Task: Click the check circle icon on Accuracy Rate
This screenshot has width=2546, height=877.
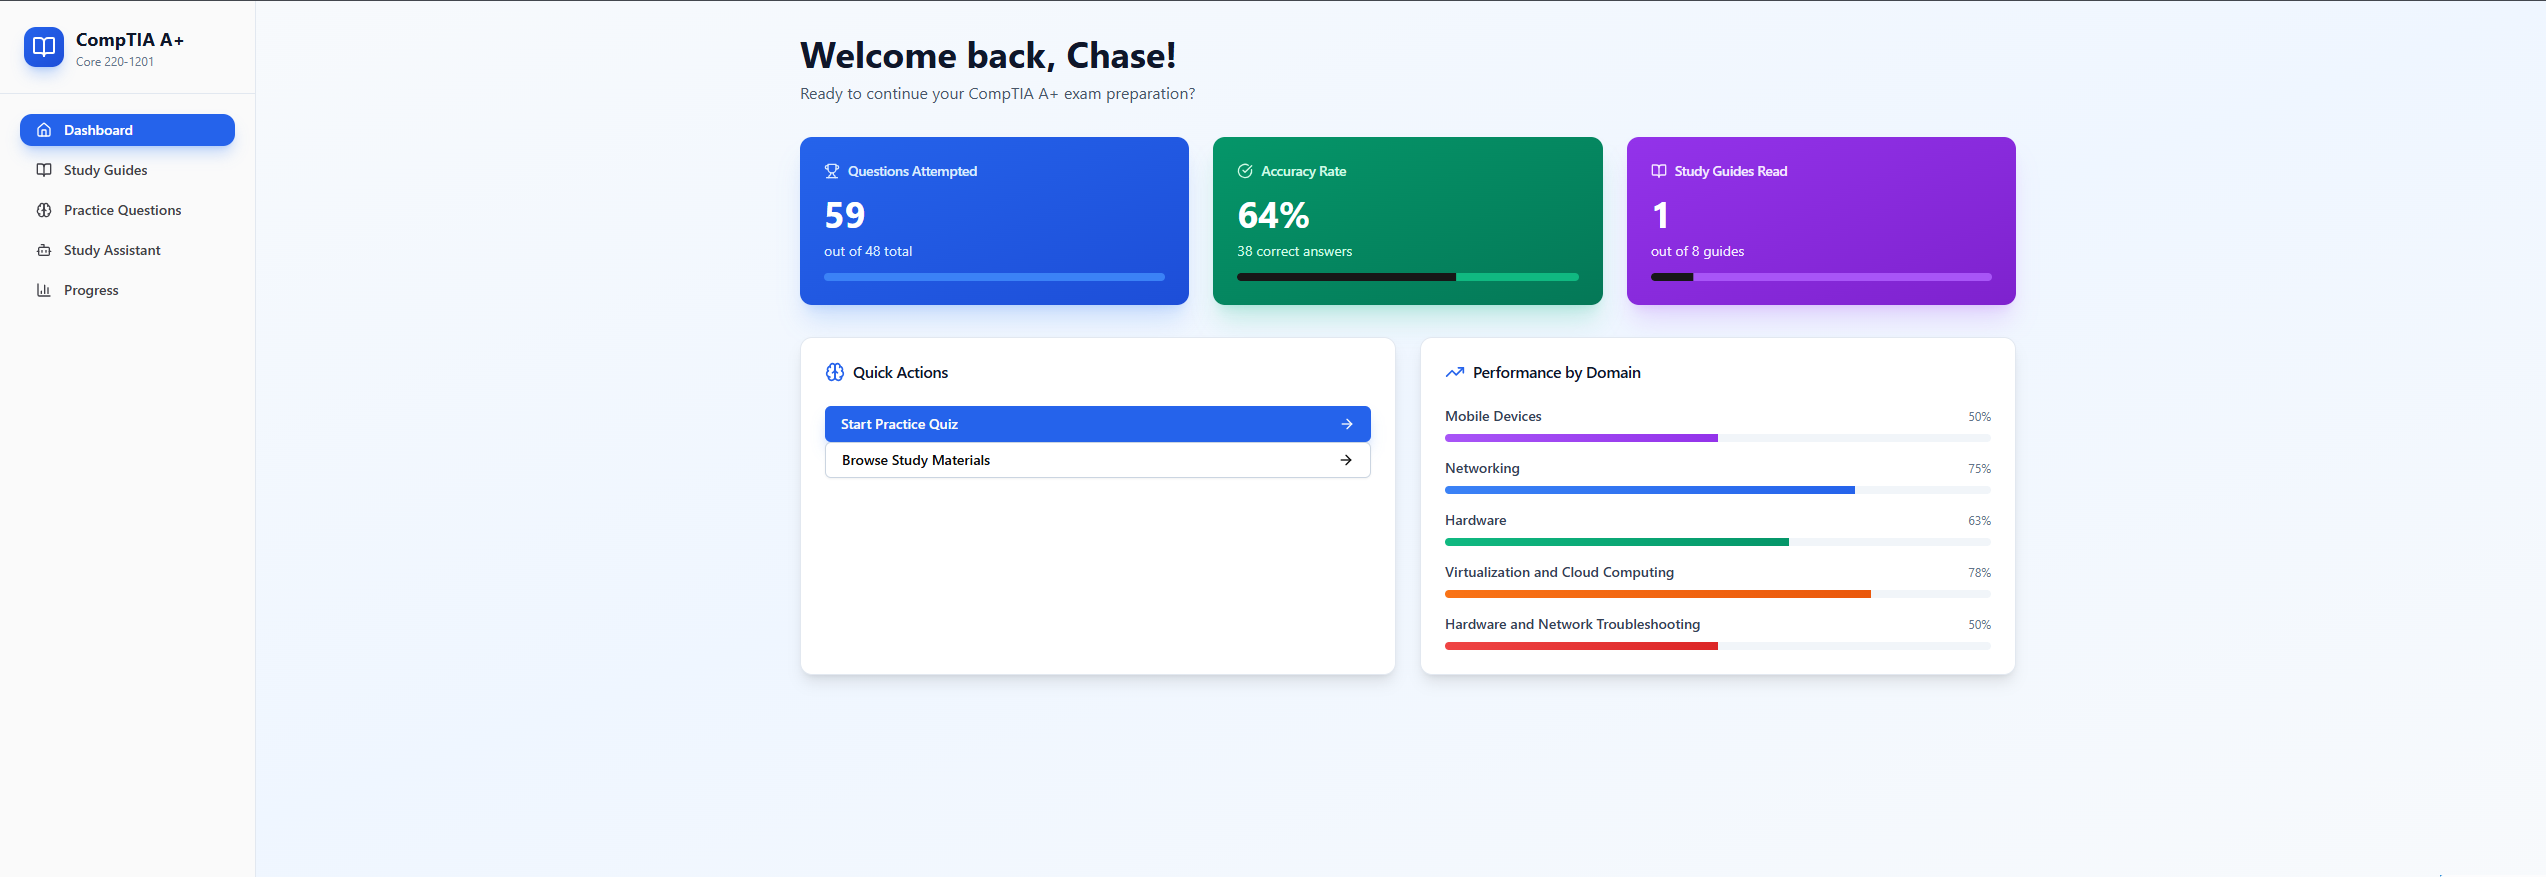Action: 1245,171
